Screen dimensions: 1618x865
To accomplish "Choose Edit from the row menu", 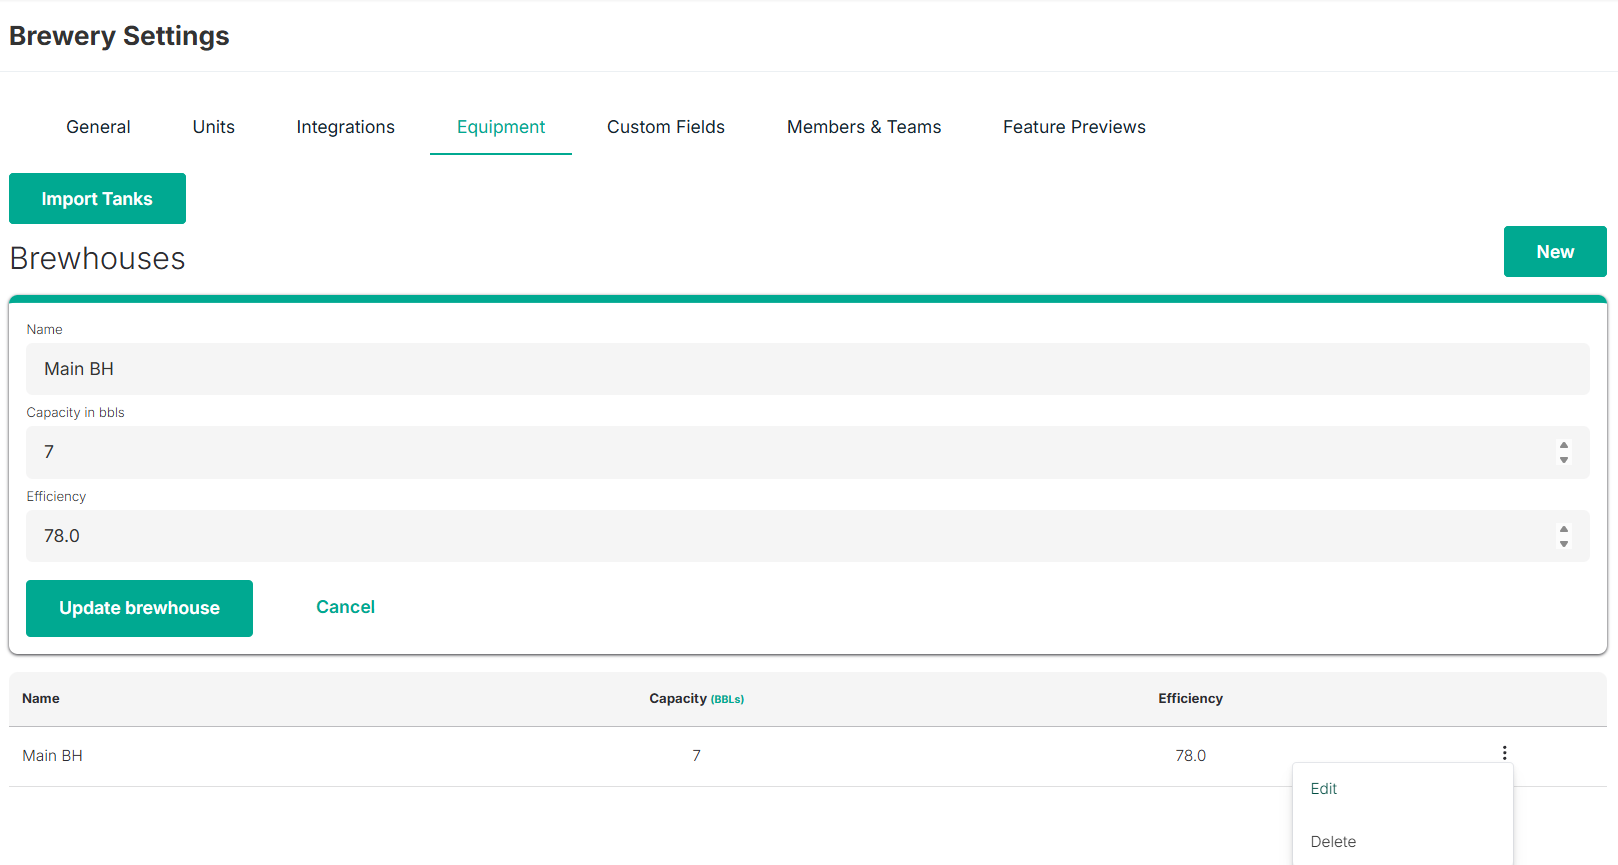I will [1402, 789].
